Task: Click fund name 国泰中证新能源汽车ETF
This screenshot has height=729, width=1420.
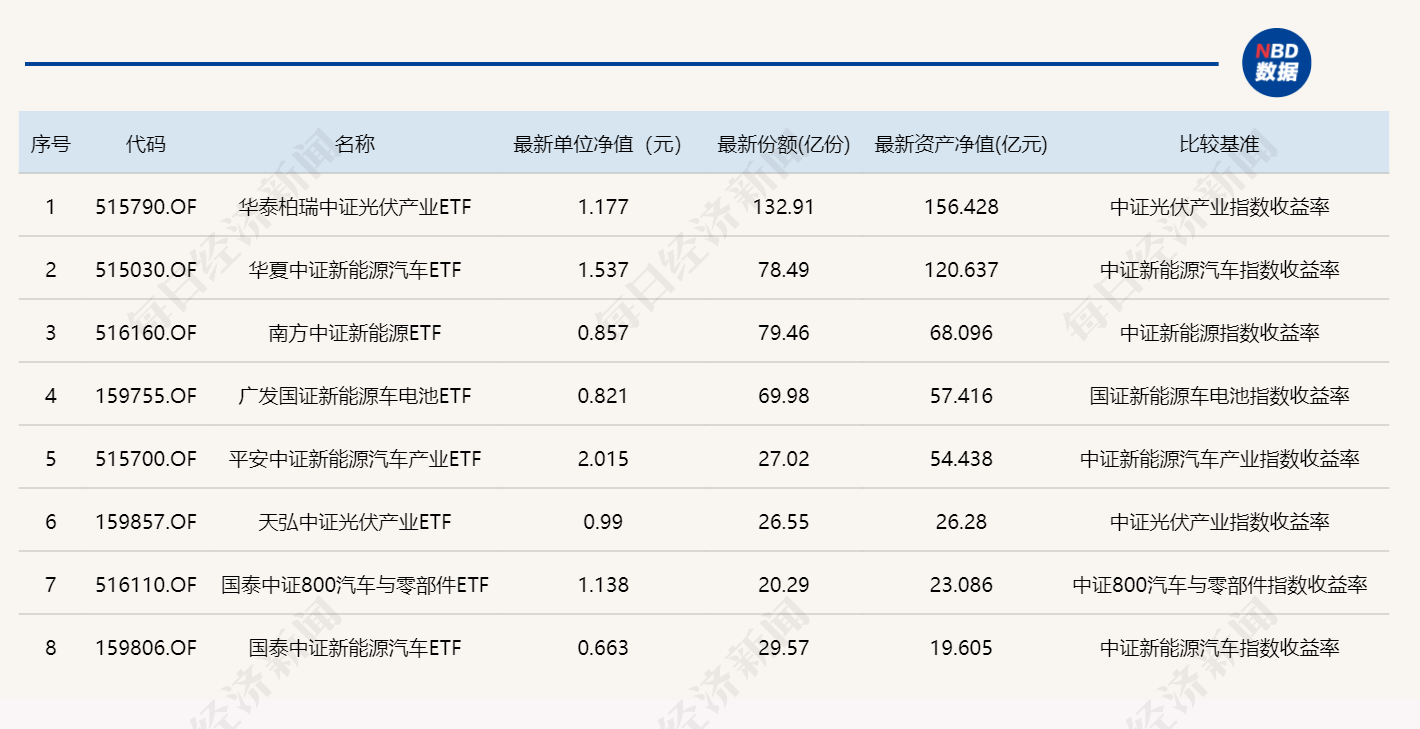Action: (355, 648)
